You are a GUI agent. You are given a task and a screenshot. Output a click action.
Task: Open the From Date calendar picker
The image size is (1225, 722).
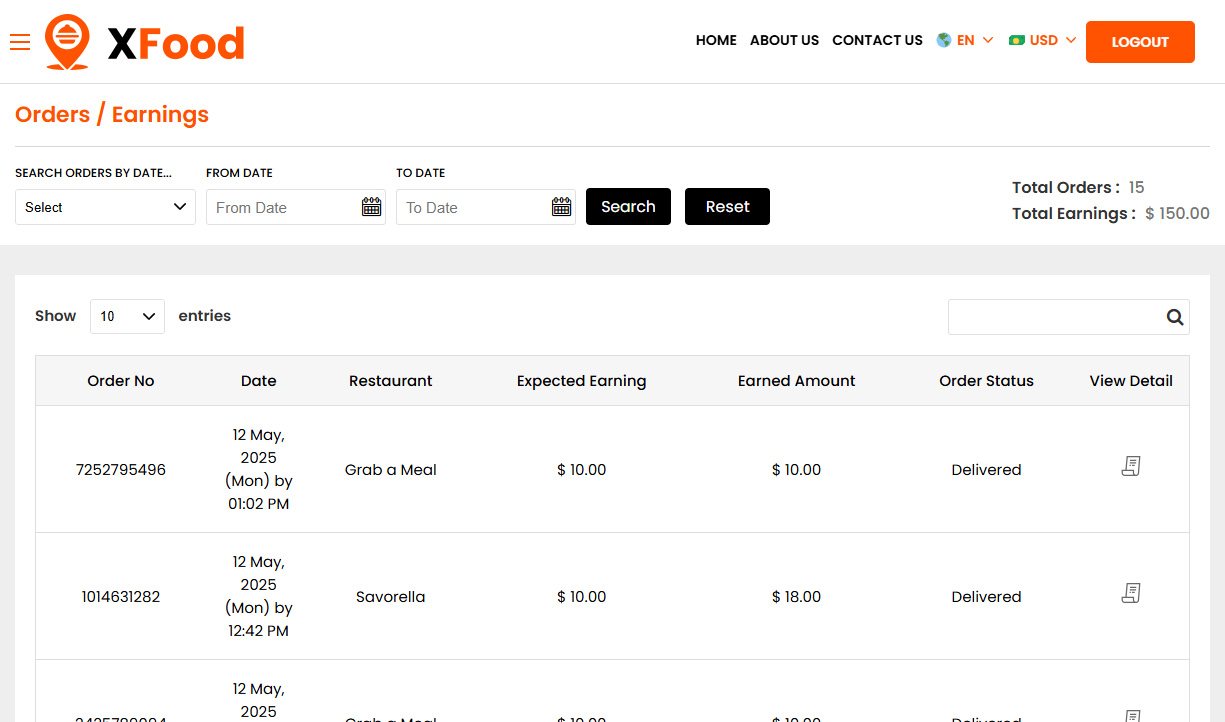tap(371, 206)
